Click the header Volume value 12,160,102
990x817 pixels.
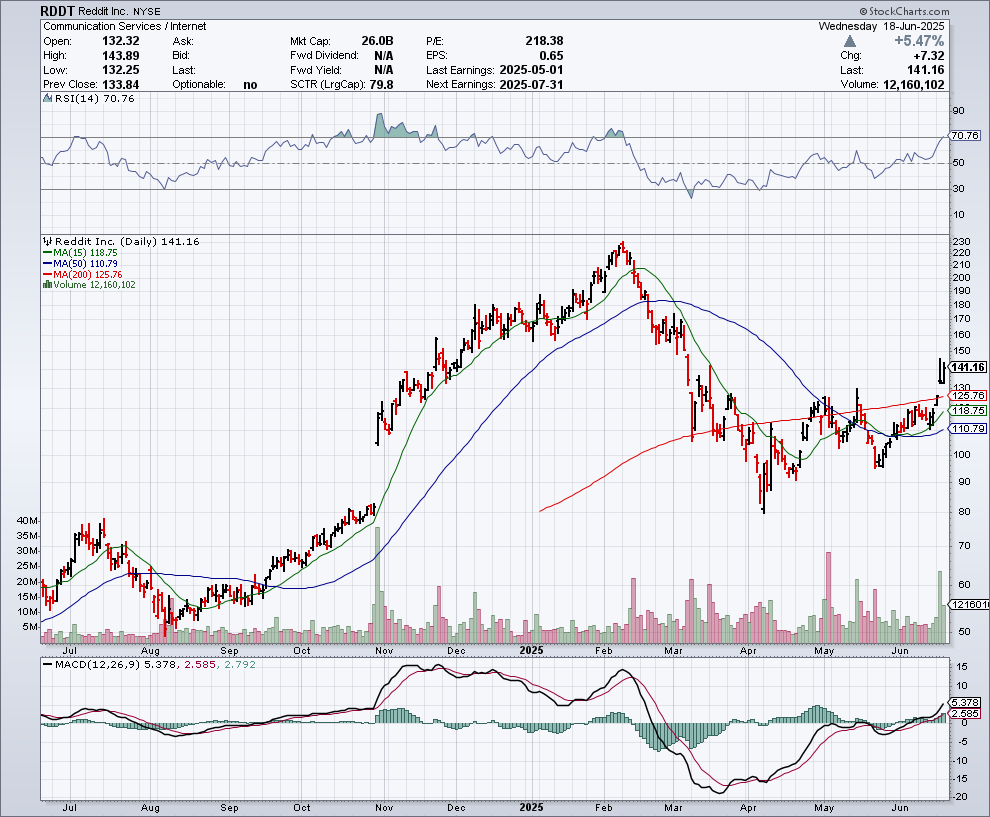click(914, 85)
